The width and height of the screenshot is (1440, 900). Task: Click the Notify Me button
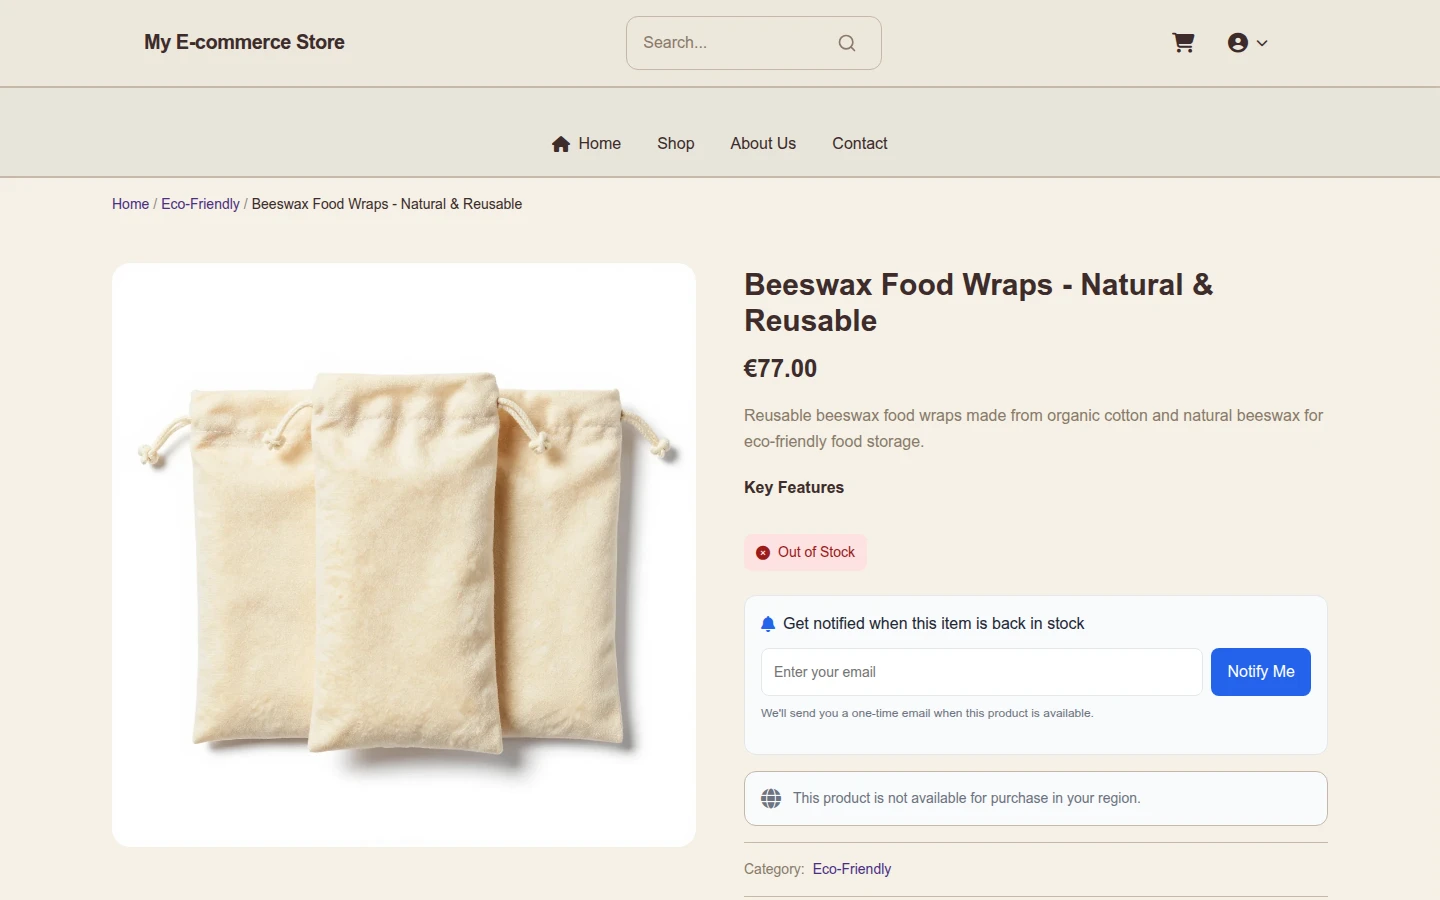1261,672
